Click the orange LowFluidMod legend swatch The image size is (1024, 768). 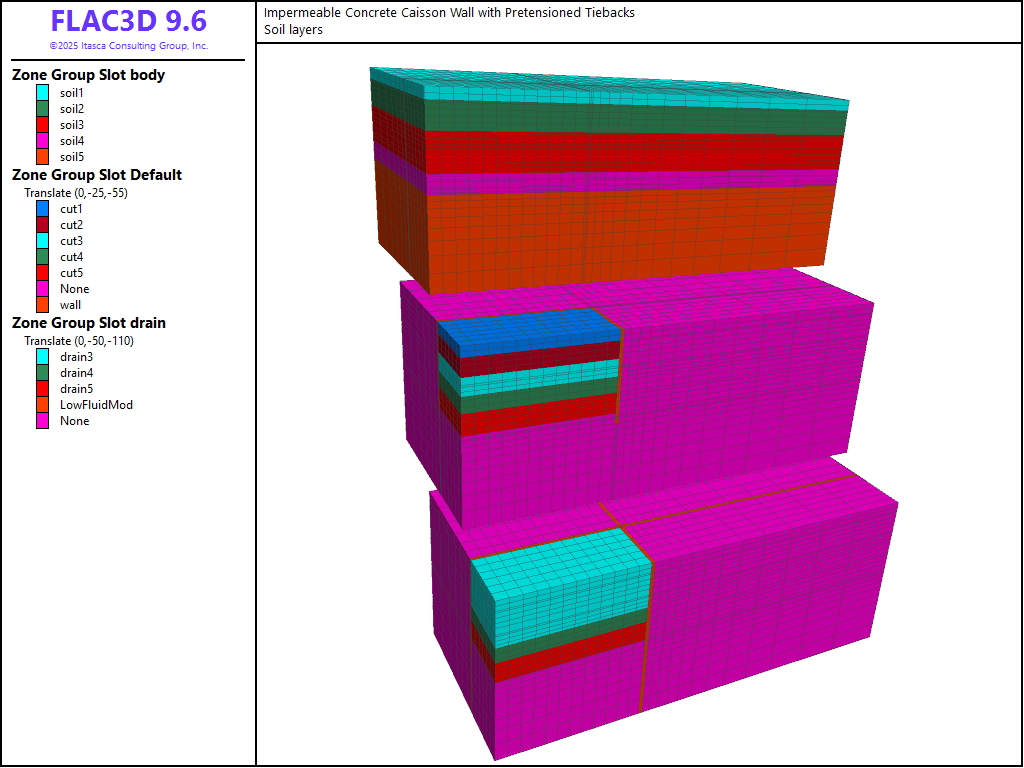(42, 404)
